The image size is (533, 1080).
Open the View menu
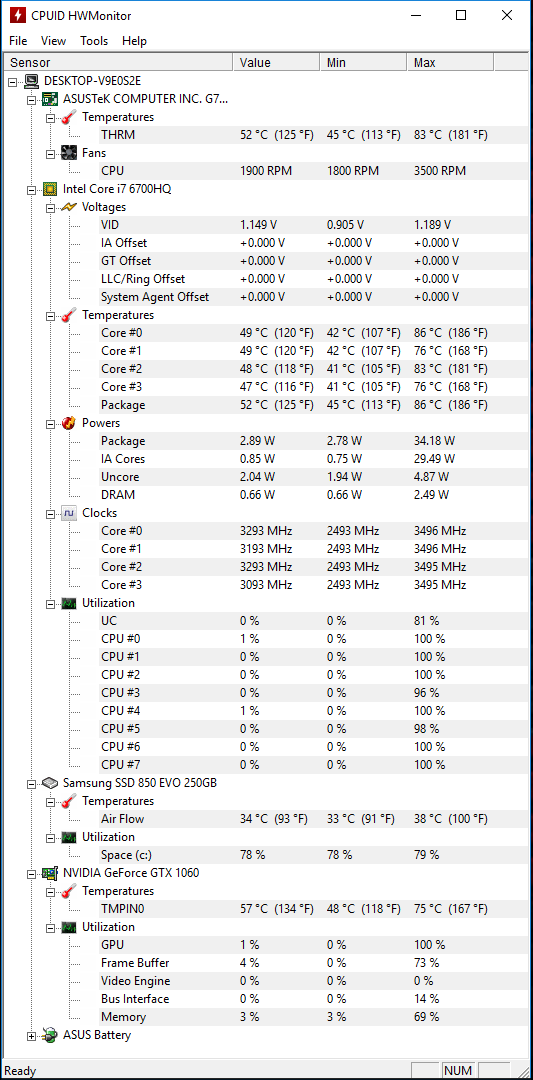(x=54, y=41)
